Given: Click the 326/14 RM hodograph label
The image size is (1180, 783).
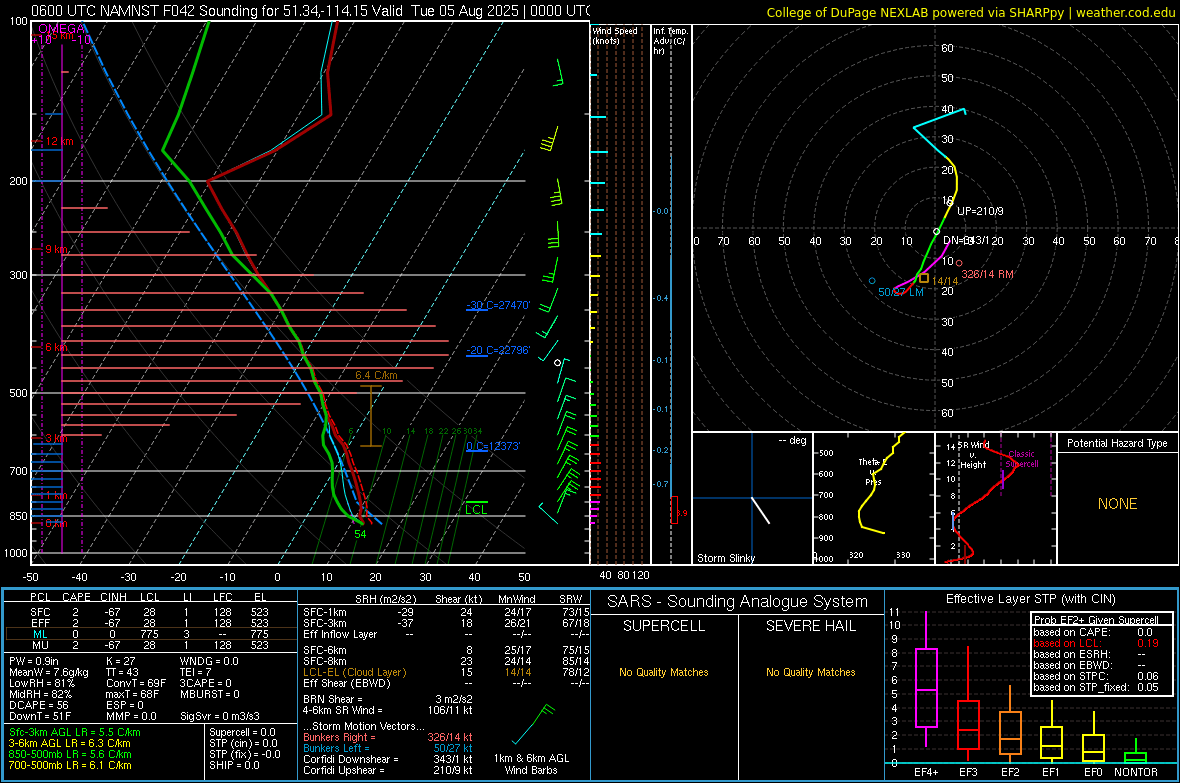Looking at the screenshot, I should tap(987, 274).
